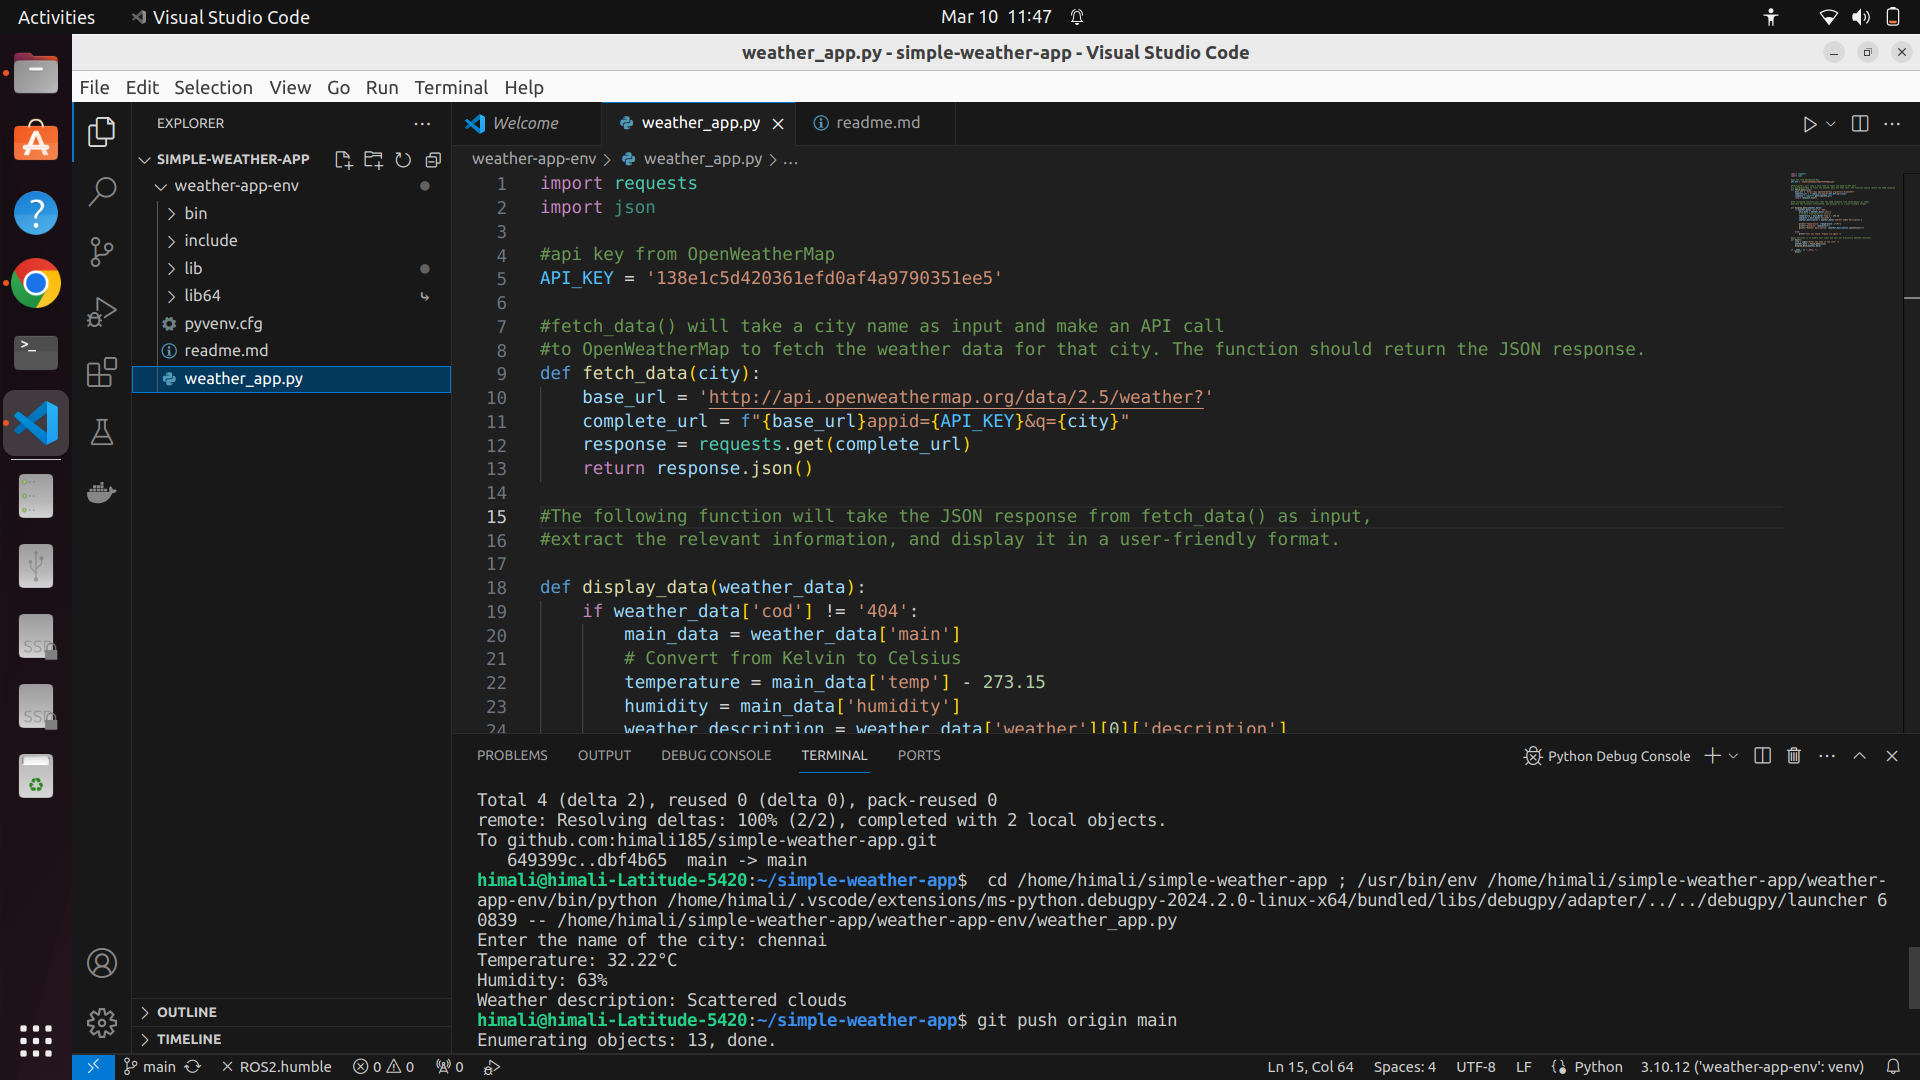Switch to the readme.md tab

pos(877,123)
